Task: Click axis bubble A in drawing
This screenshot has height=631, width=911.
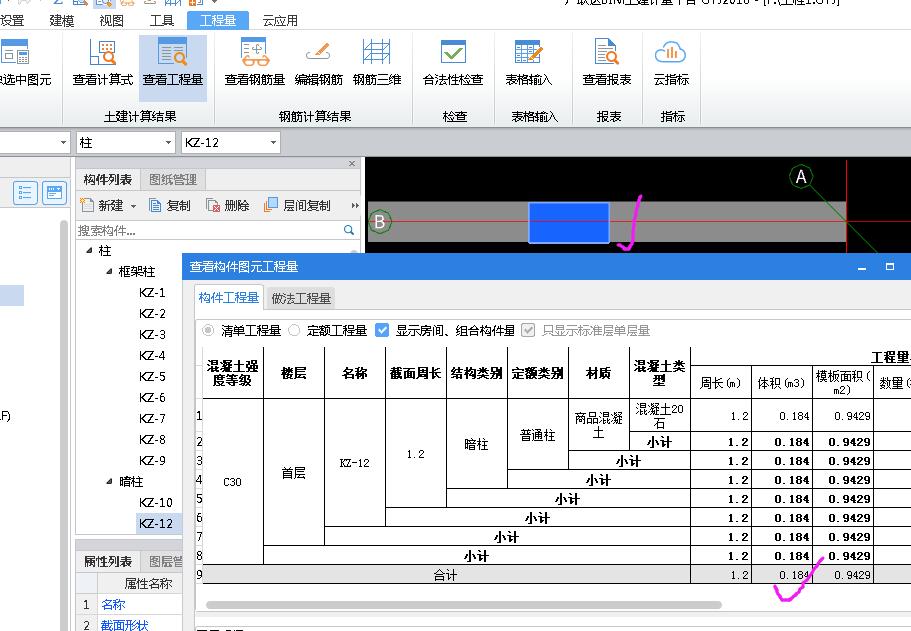Action: point(801,176)
